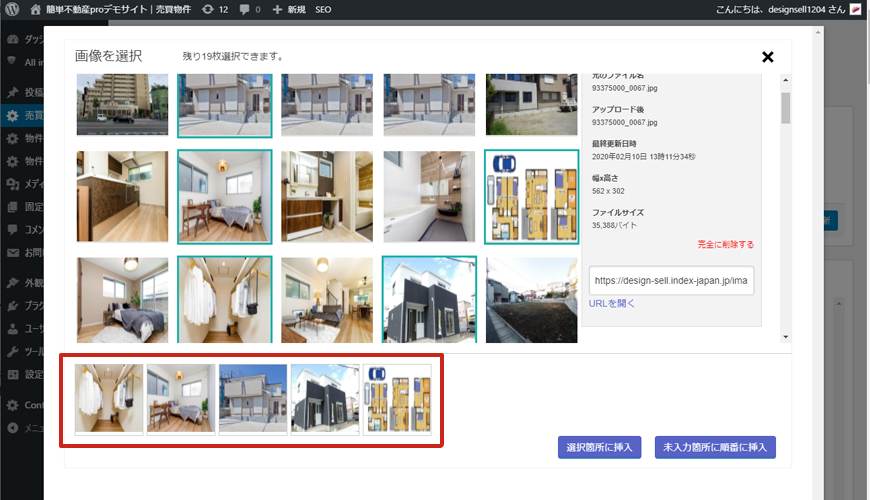The width and height of the screenshot is (870, 500).
Task: Select the kitchen counter photo thumbnail
Action: (122, 197)
